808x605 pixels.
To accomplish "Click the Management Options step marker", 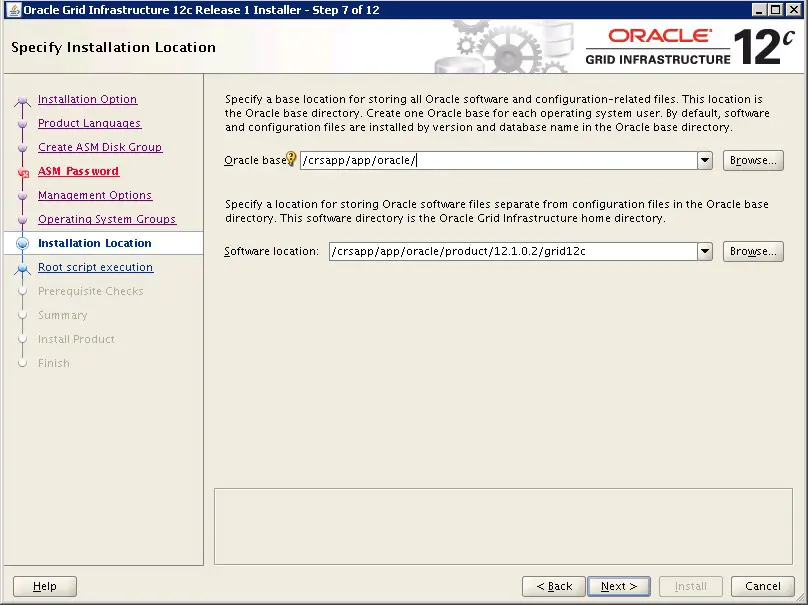I will (22, 196).
